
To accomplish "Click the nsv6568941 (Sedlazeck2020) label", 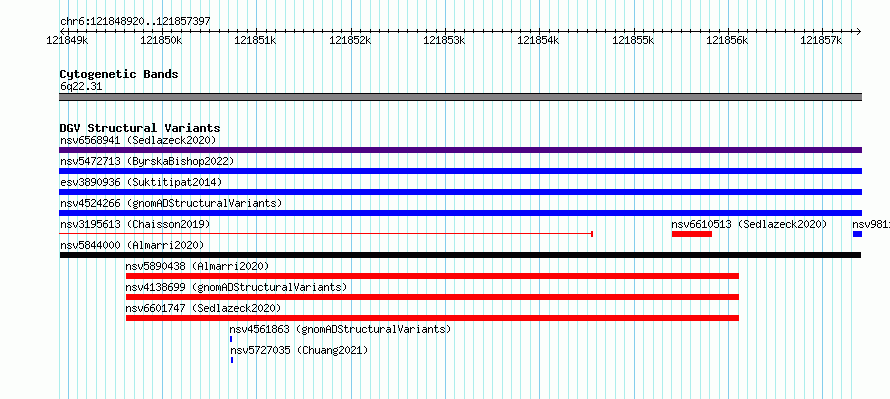I will [138, 140].
